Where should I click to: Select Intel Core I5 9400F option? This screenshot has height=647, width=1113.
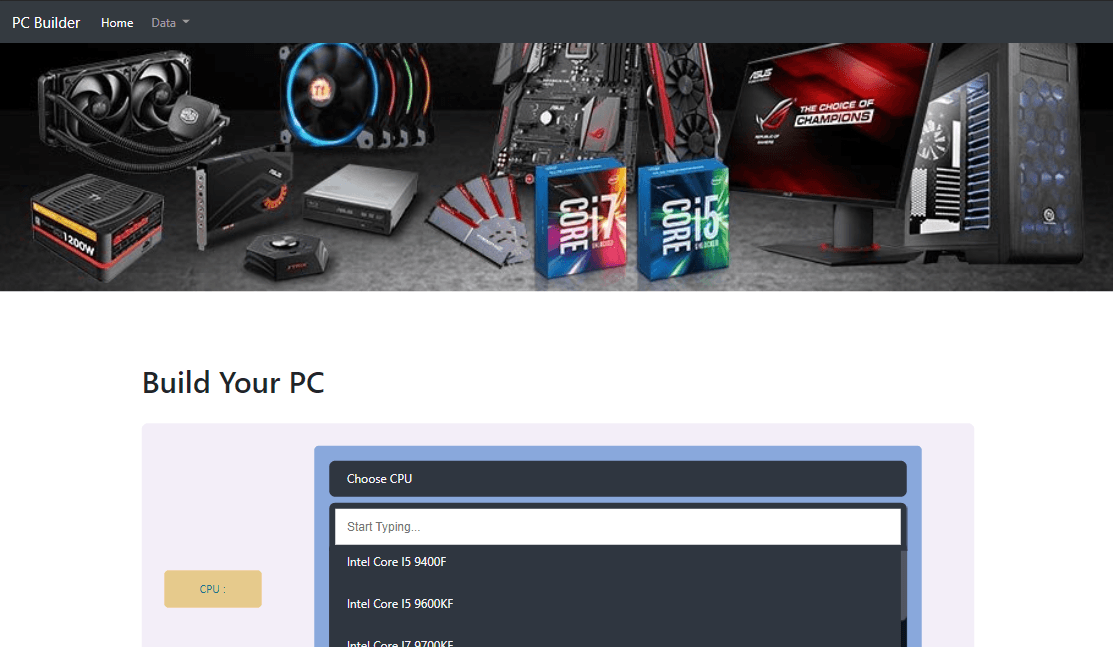(396, 562)
